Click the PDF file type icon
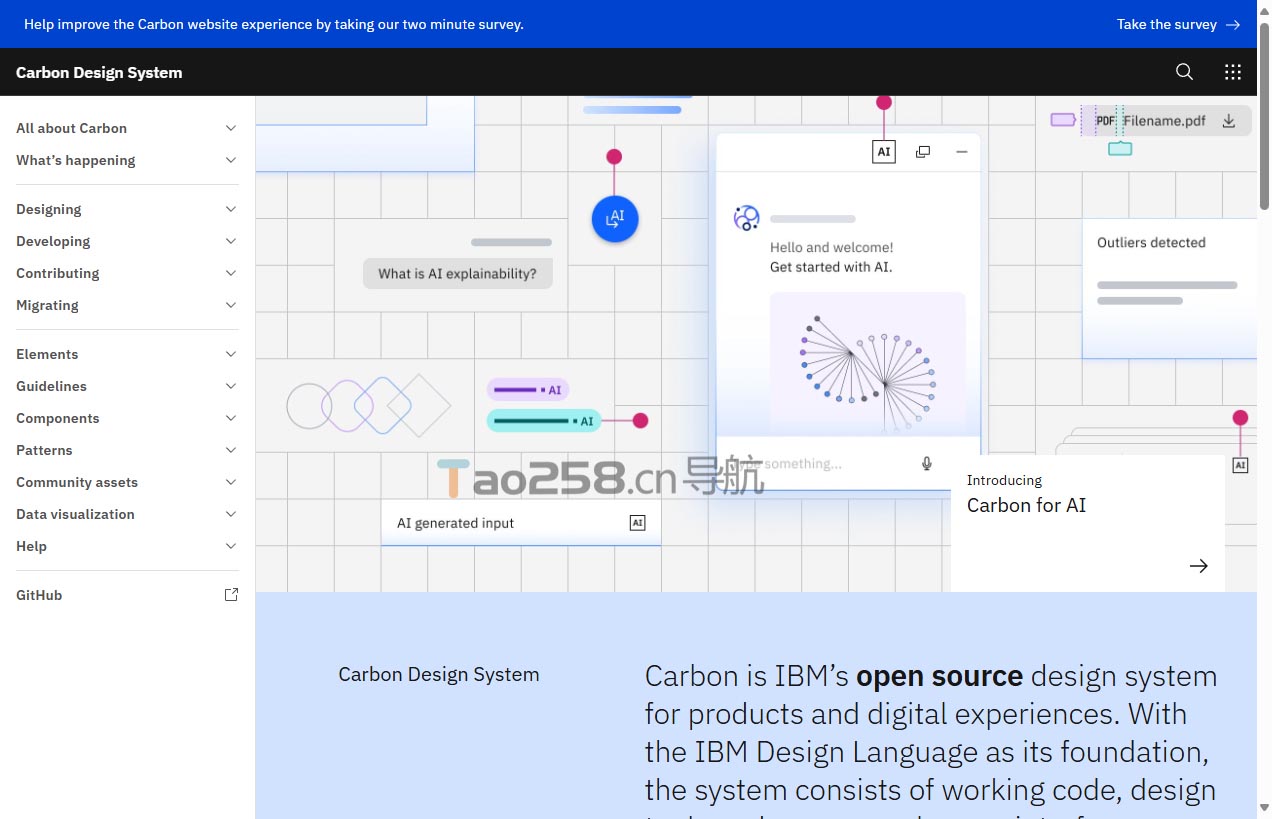The image size is (1272, 819). (1105, 121)
